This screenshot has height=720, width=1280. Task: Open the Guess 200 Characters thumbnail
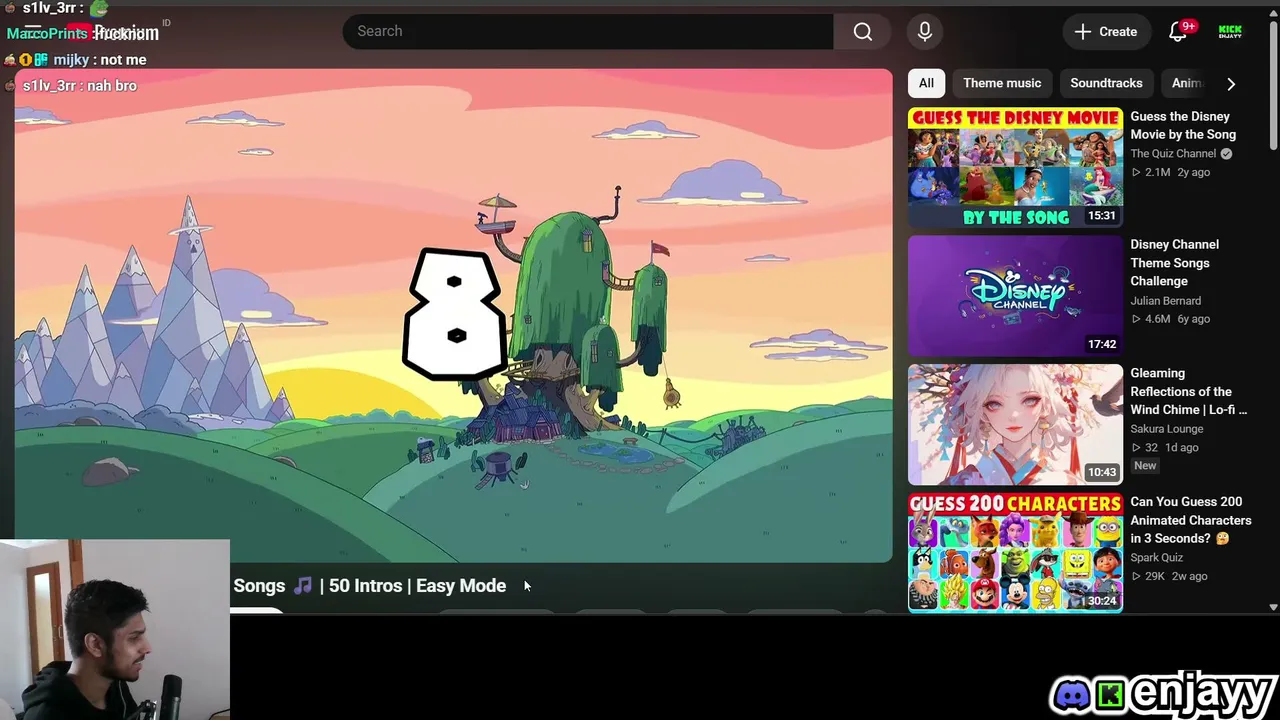coord(1015,552)
